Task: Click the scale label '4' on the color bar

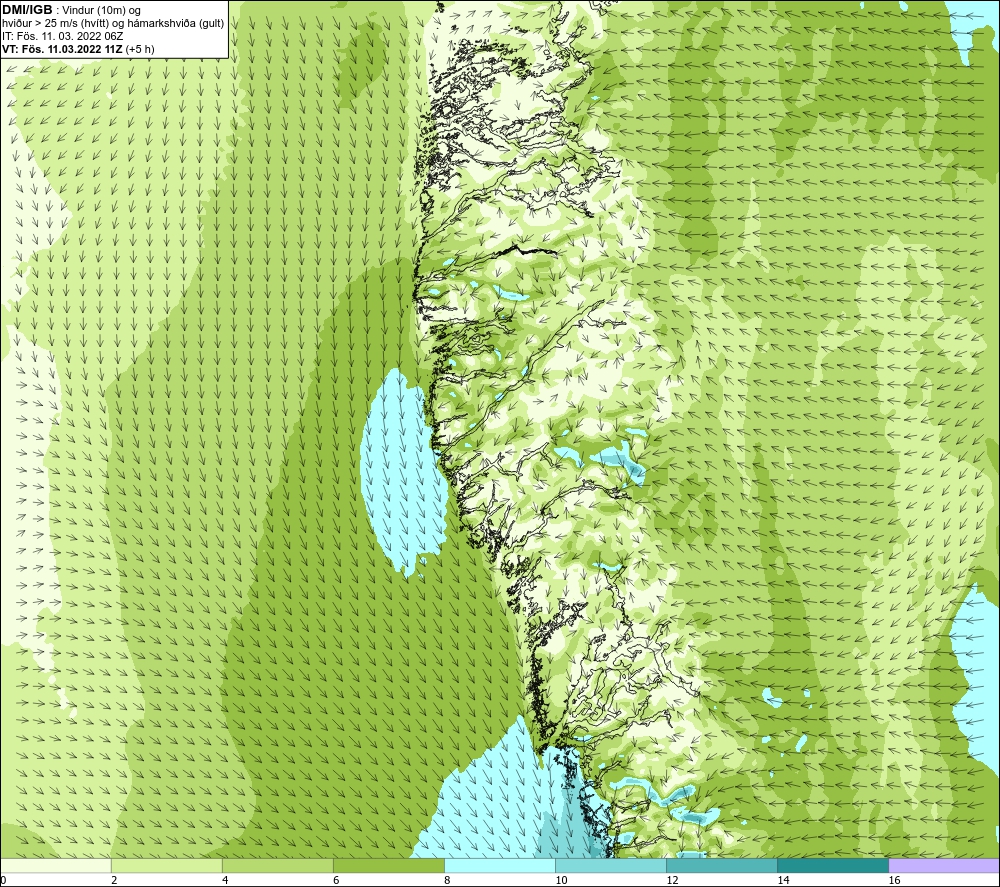Action: 225,880
